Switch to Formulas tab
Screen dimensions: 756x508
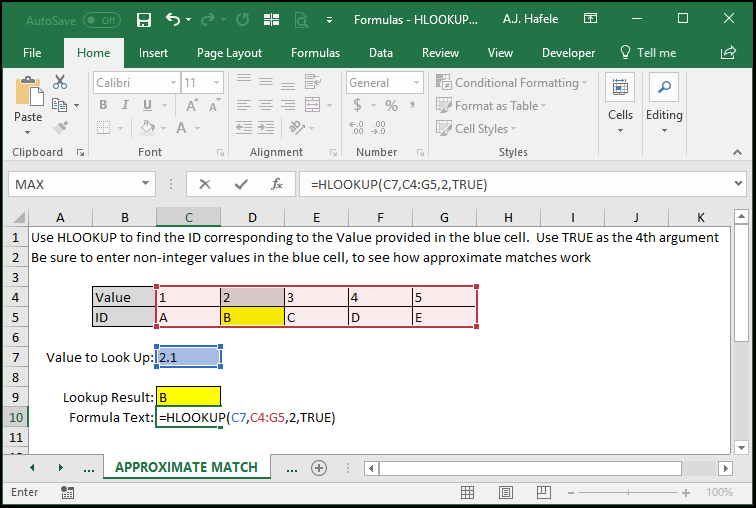tap(315, 53)
